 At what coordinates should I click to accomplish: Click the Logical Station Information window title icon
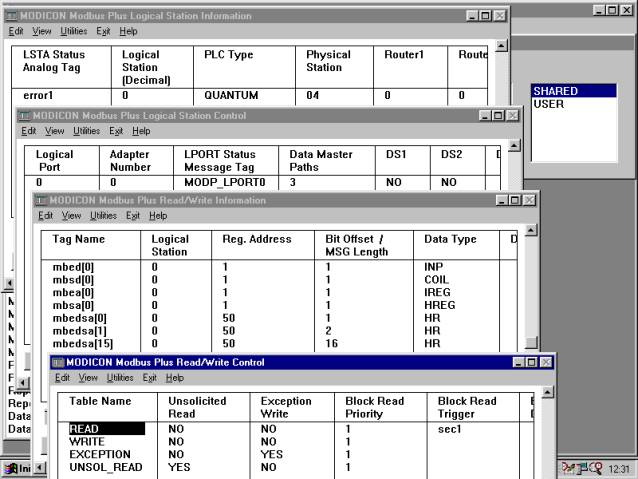(x=11, y=16)
